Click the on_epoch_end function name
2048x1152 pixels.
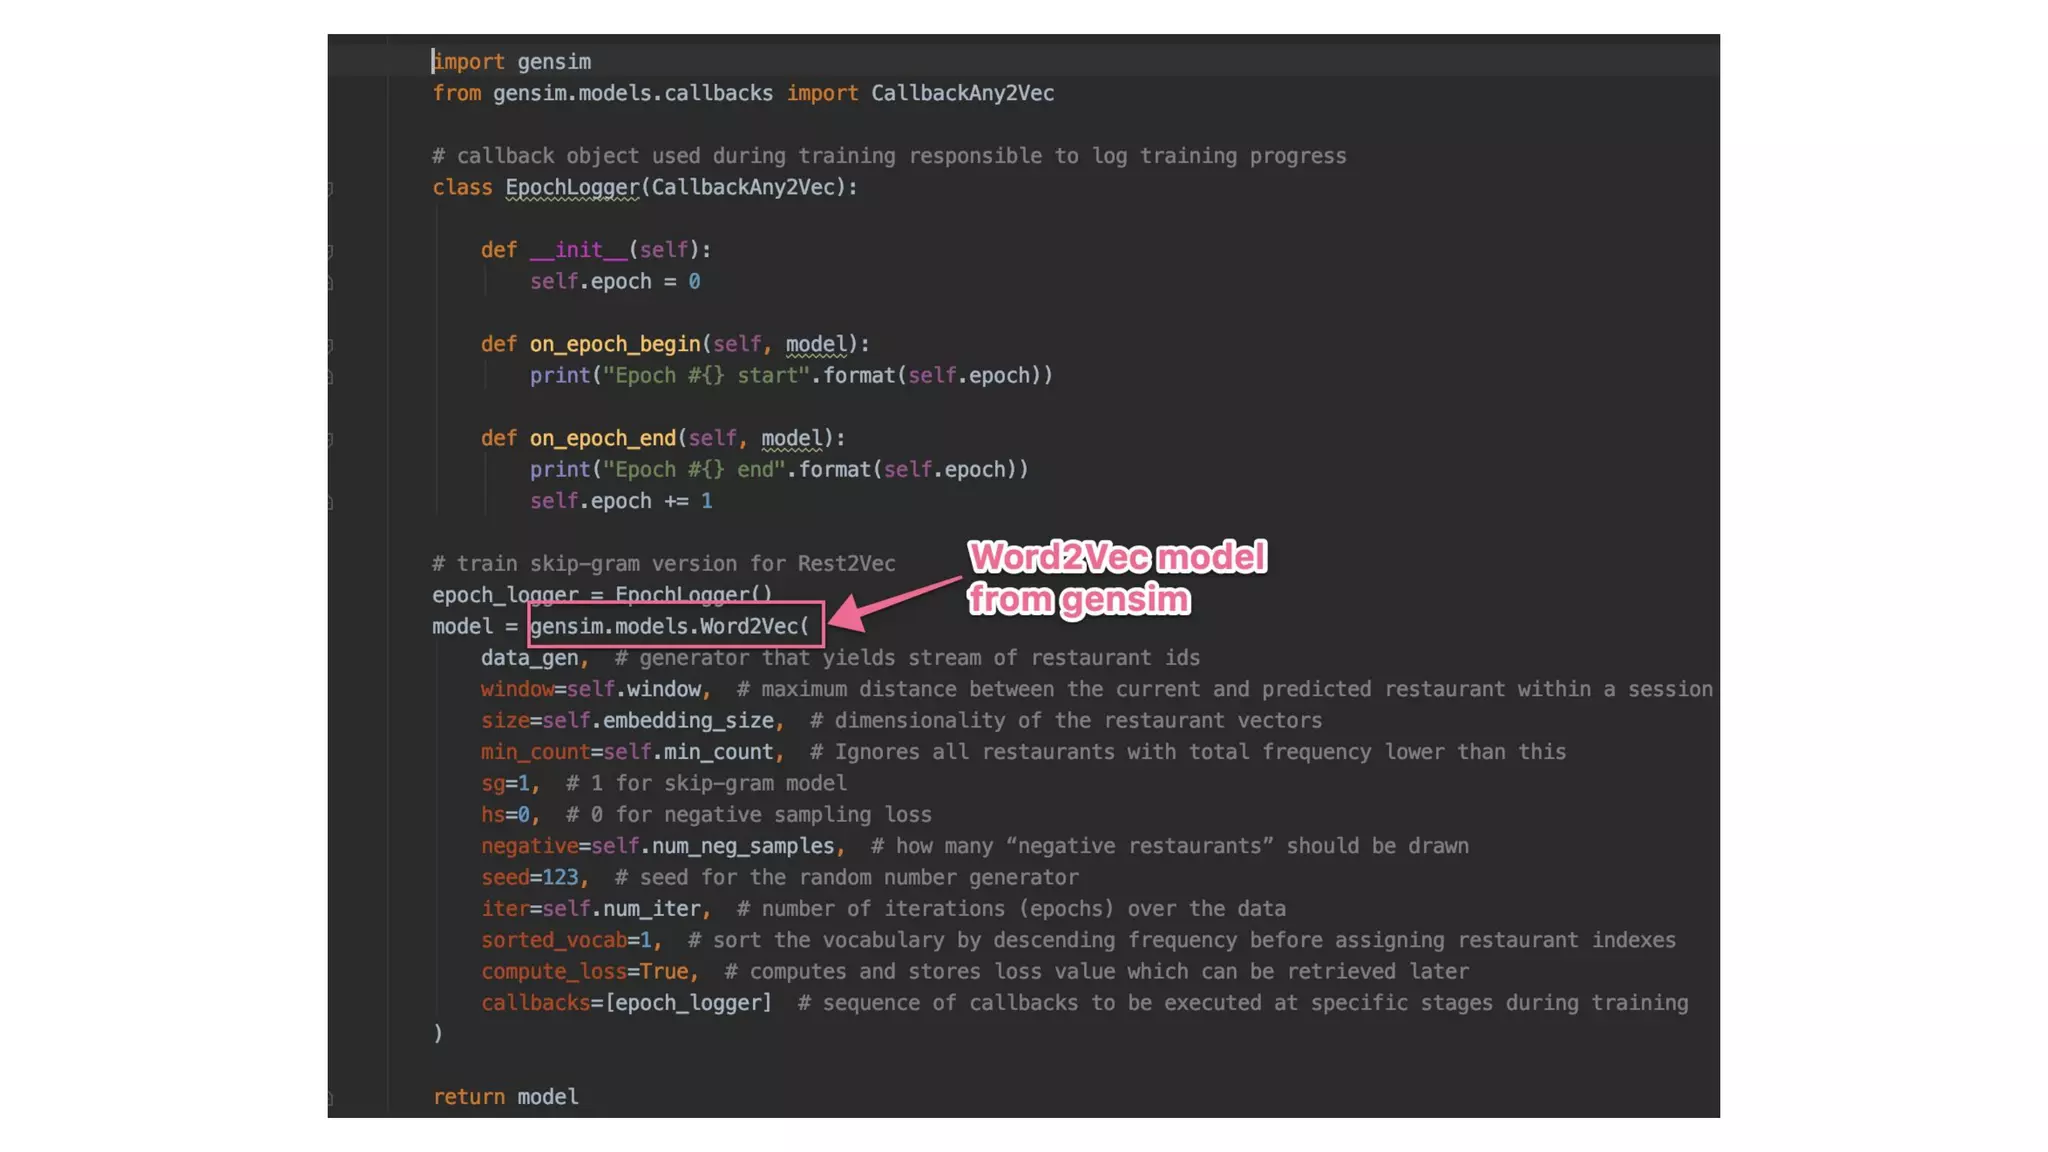tap(603, 438)
